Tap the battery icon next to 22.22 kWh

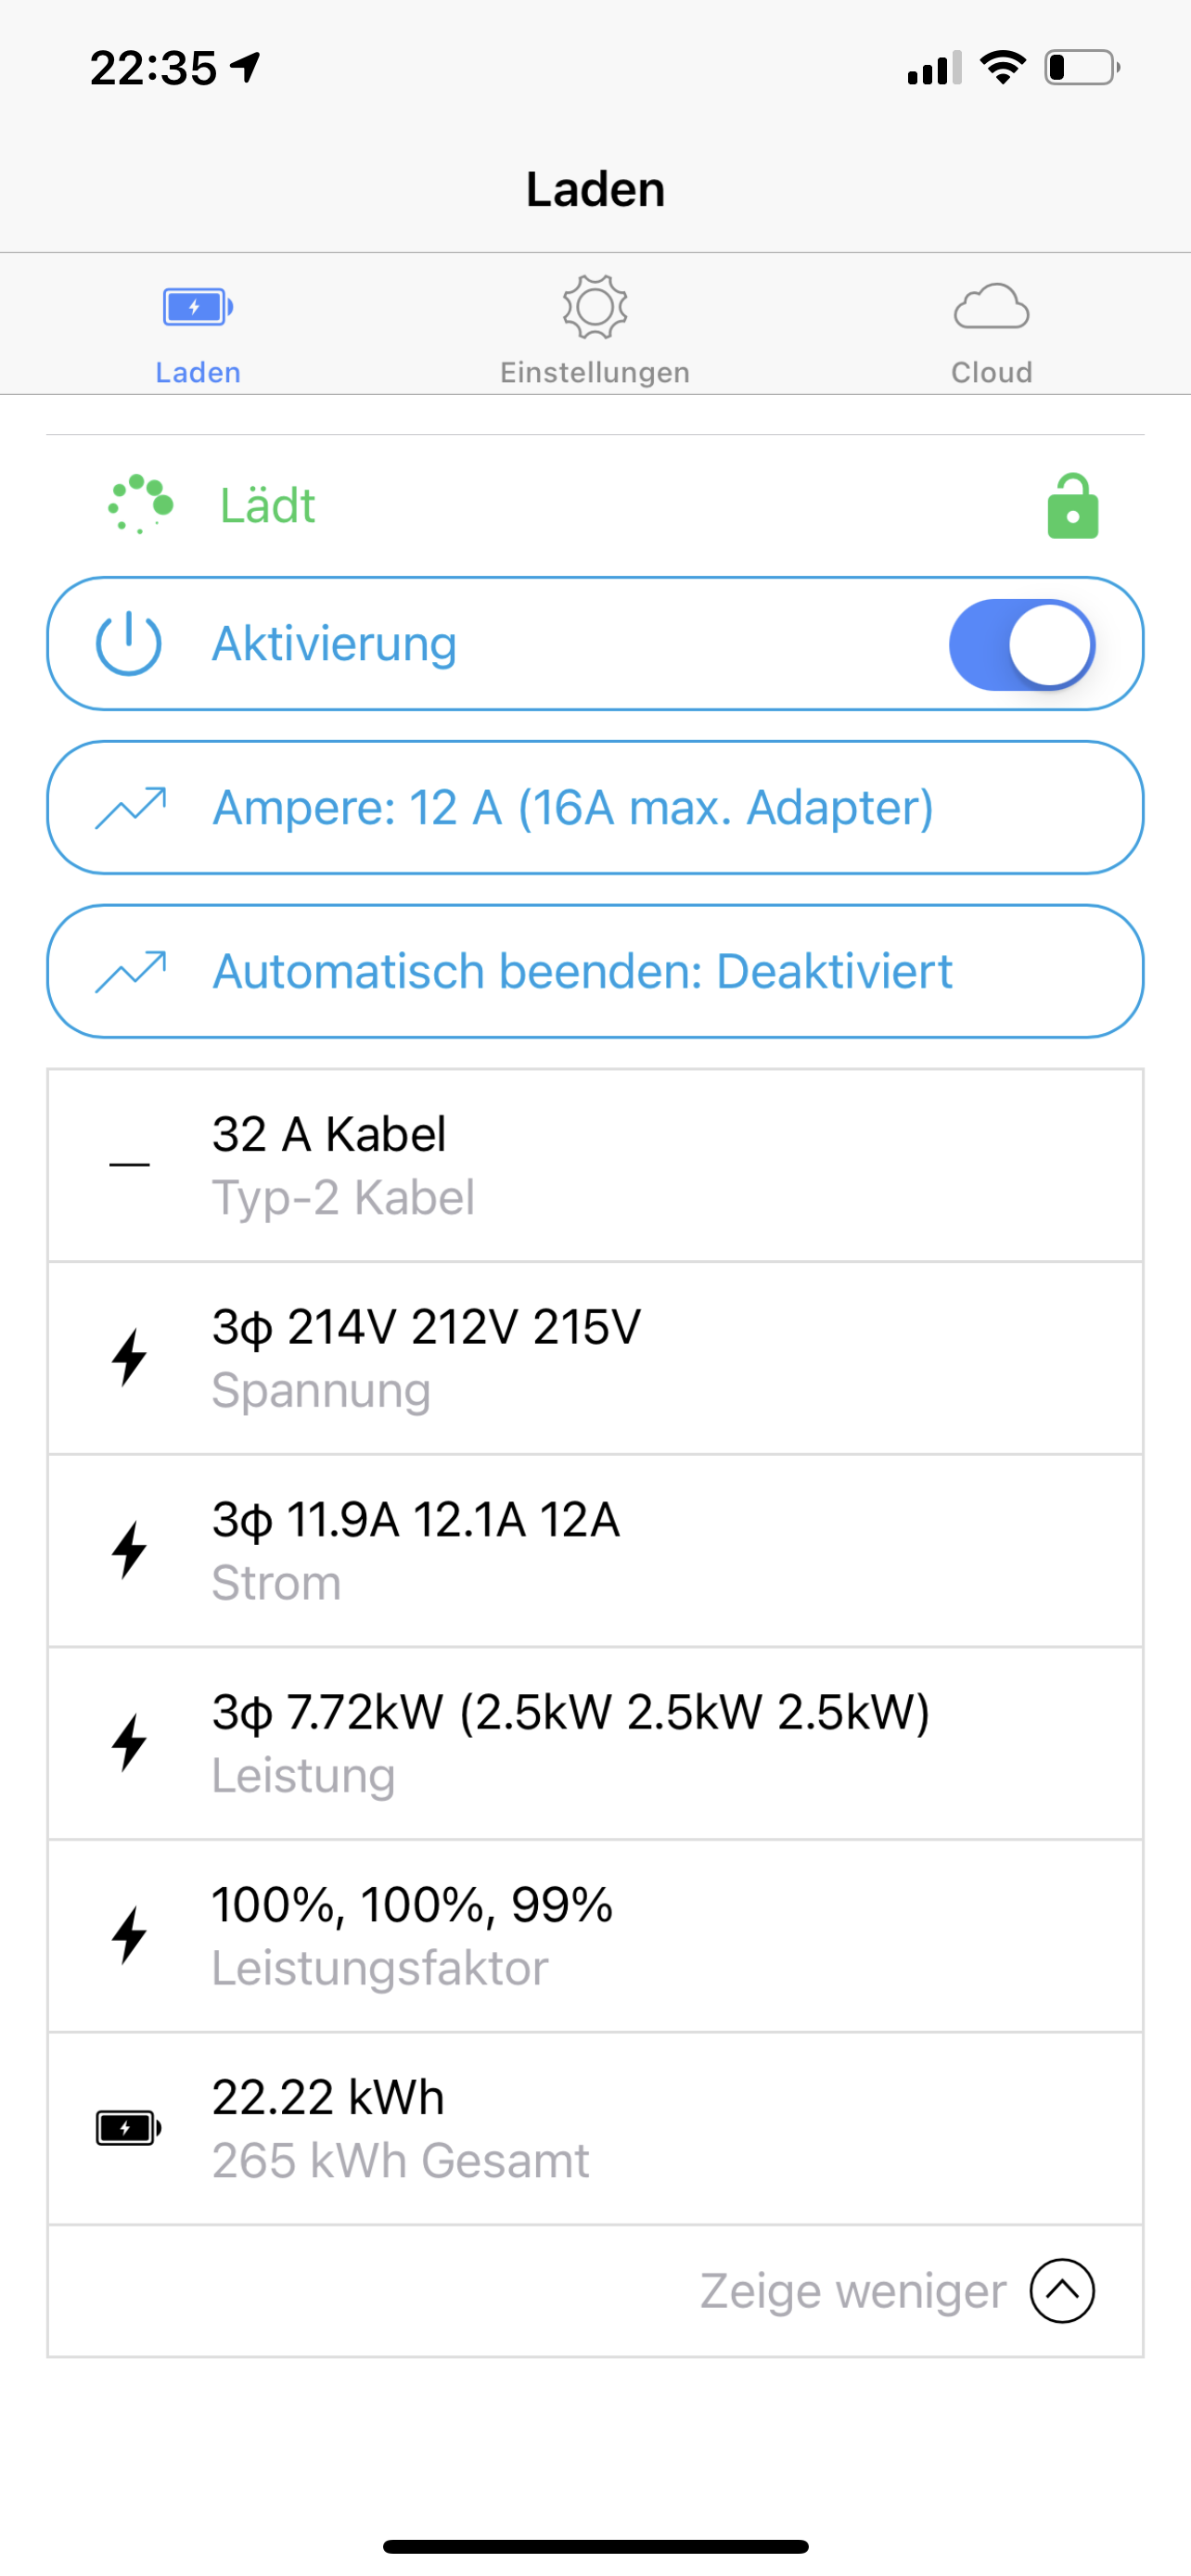tap(128, 2128)
